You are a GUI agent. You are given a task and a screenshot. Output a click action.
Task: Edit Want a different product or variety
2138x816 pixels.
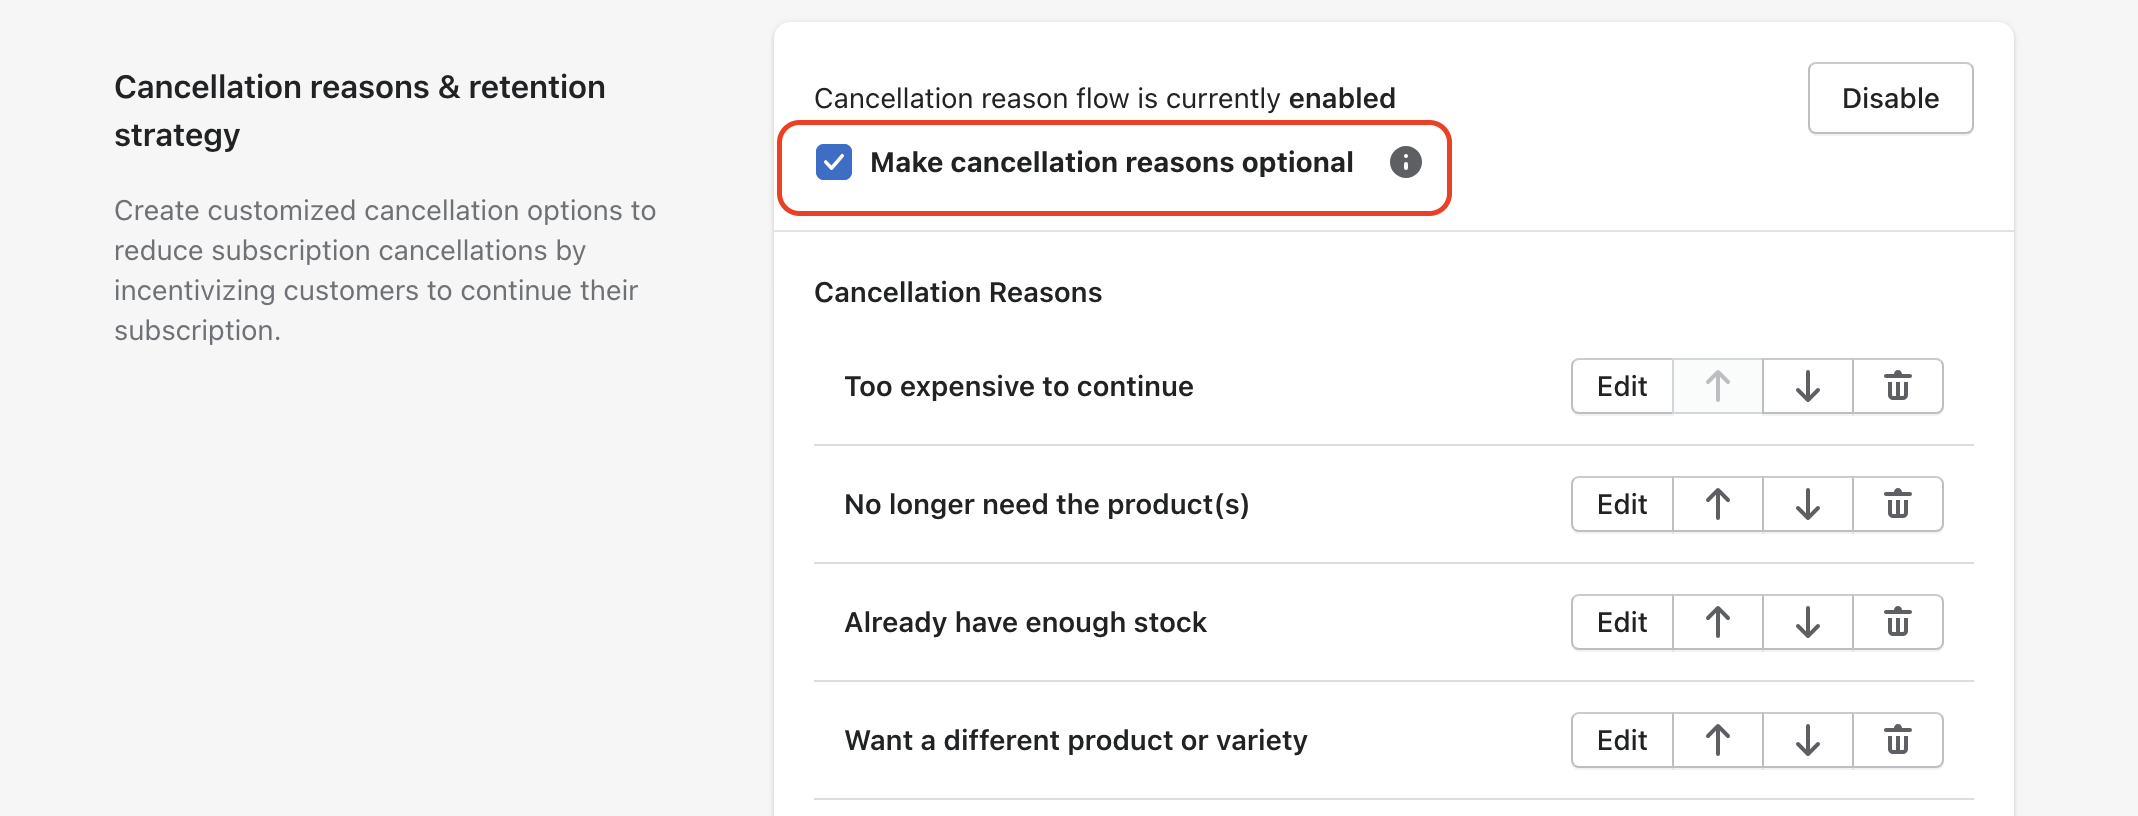tap(1622, 740)
